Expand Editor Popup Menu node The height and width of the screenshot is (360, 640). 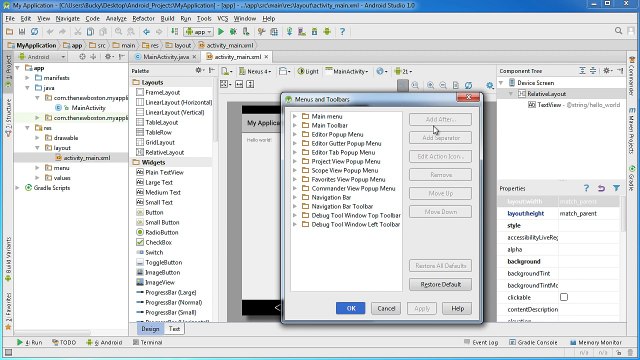click(295, 134)
